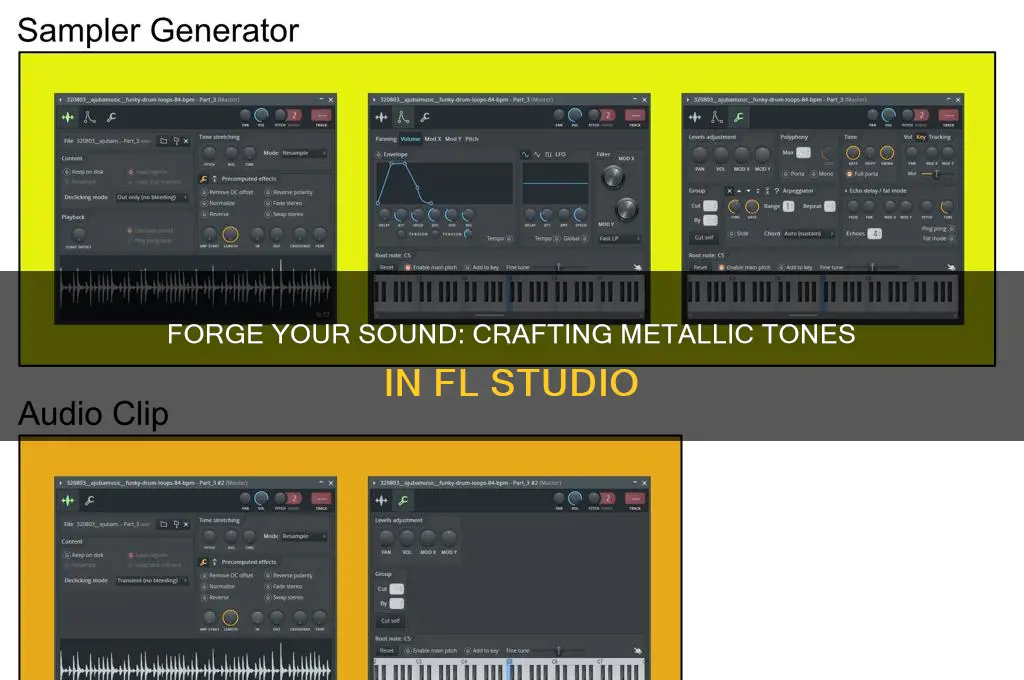This screenshot has height=680, width=1024.
Task: Click the green wrench icon in the Audio Clip Levels adjustment window
Action: point(404,500)
